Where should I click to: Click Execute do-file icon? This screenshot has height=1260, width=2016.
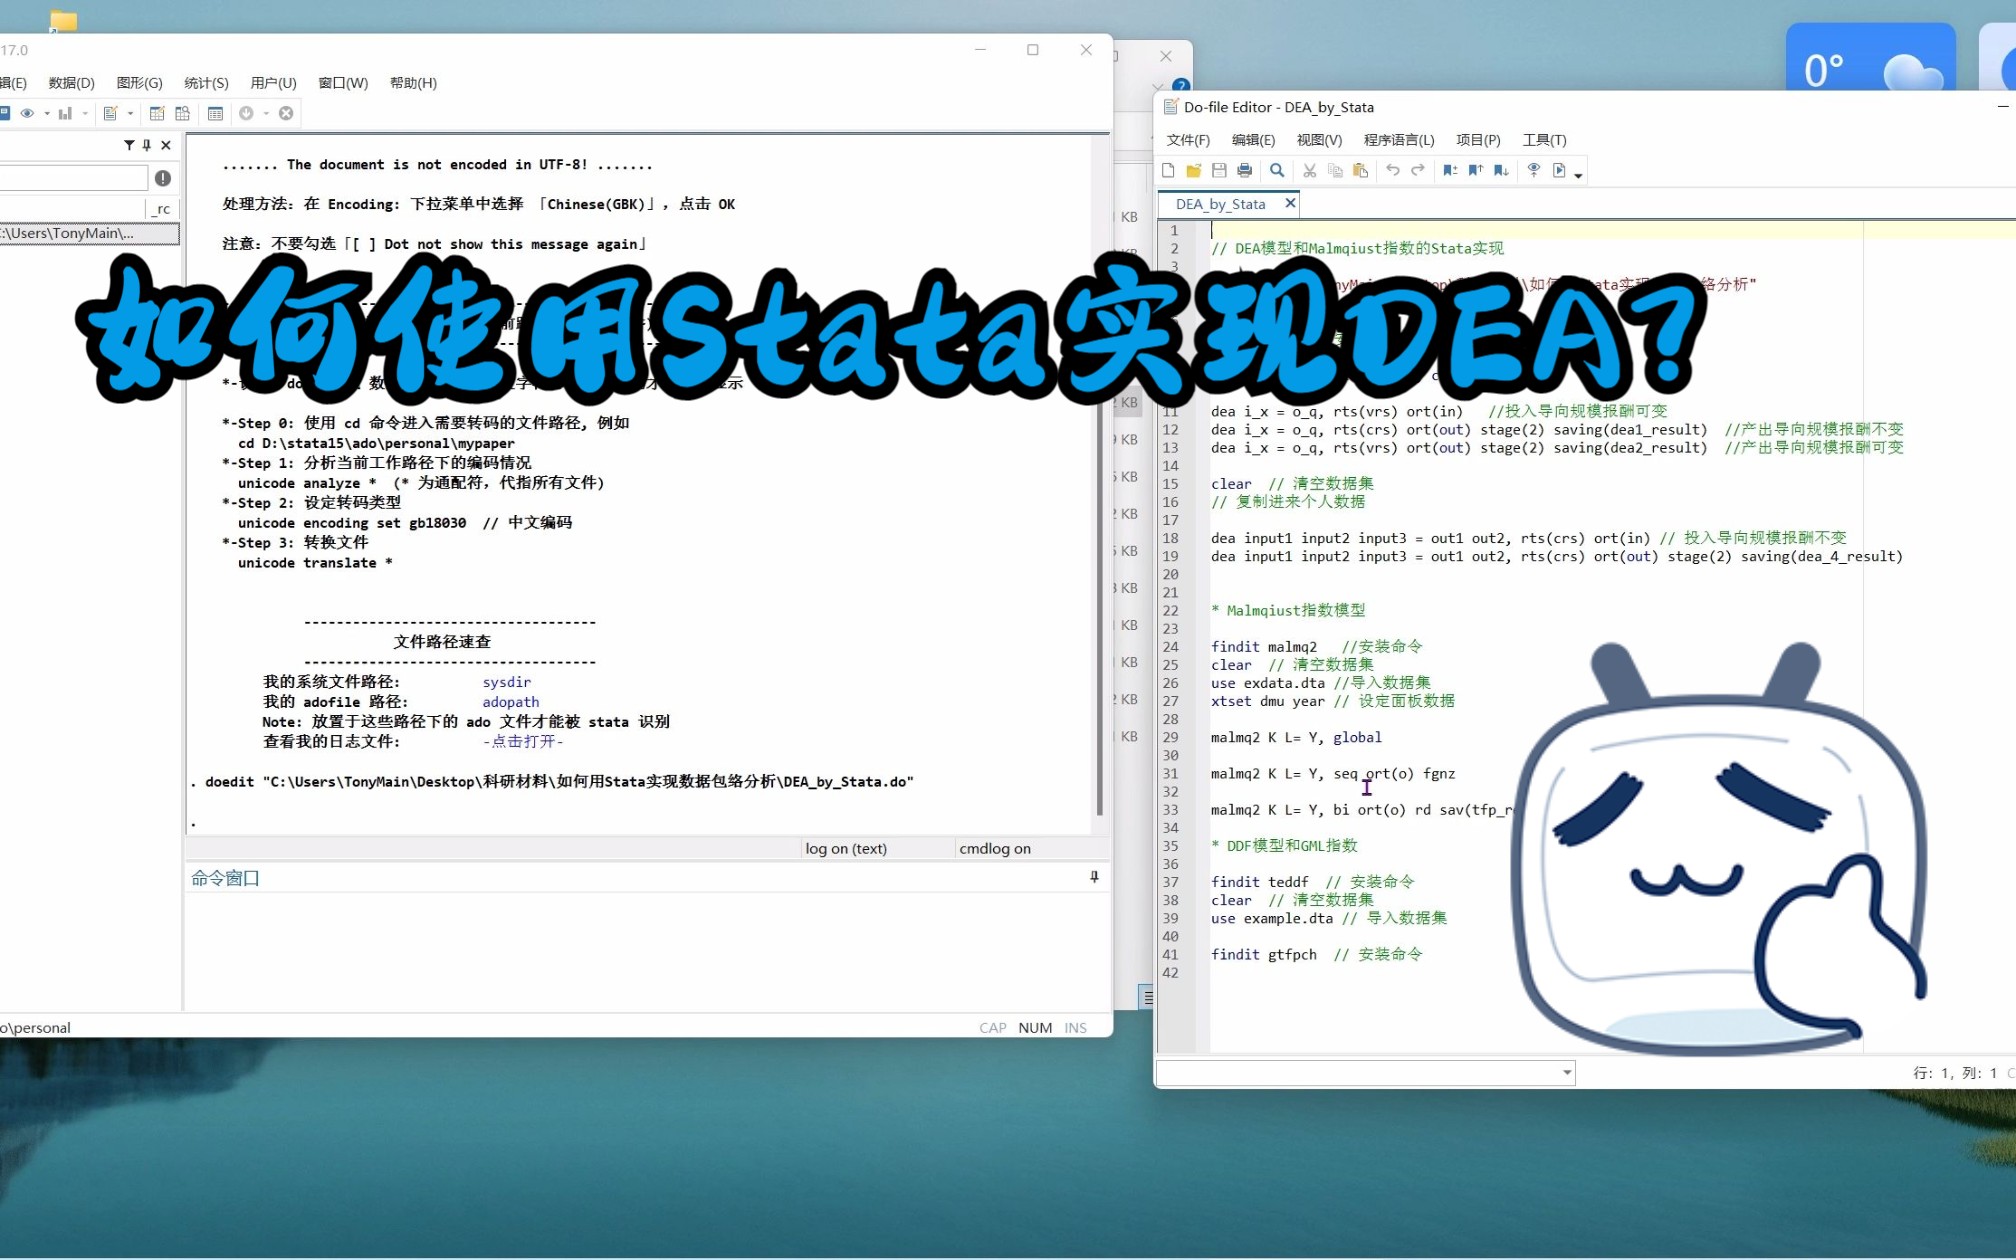(x=1559, y=171)
